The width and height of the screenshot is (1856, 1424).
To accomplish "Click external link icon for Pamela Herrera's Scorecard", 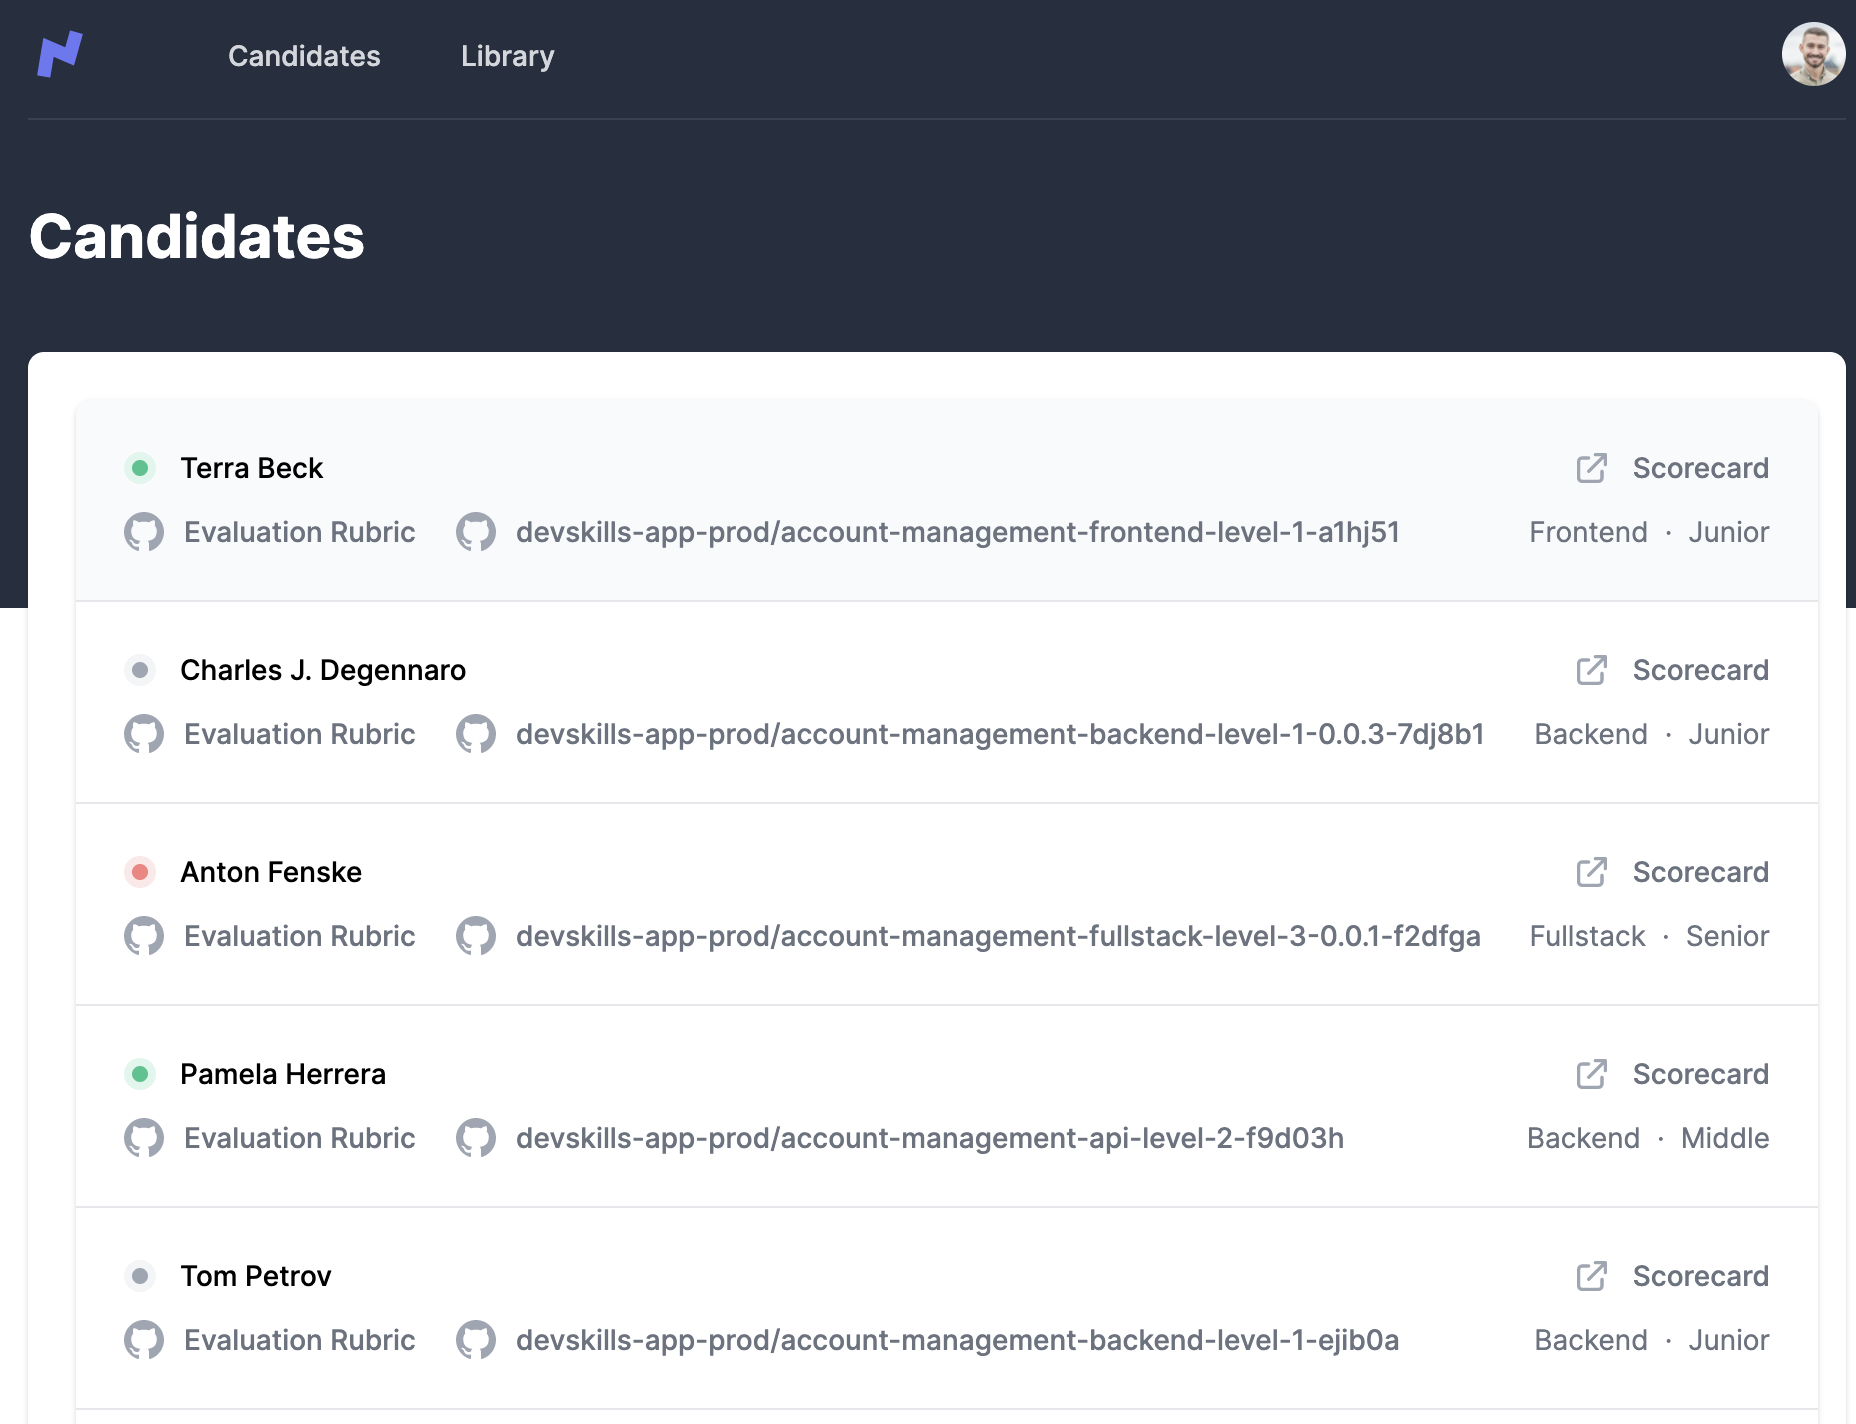I will 1592,1074.
